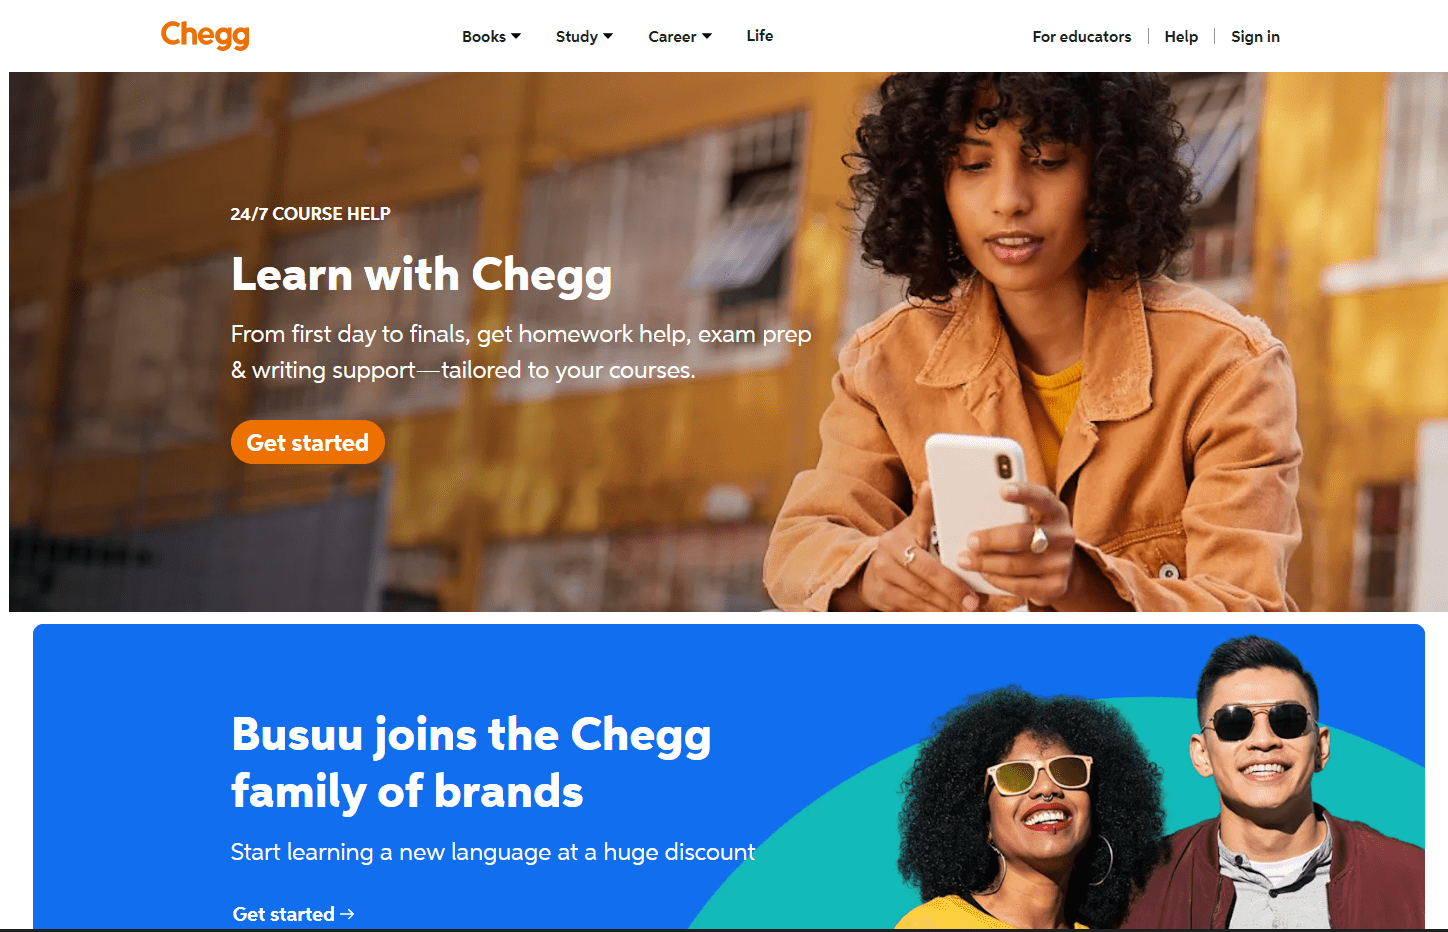The image size is (1448, 932).
Task: Open the For educators link
Action: 1082,36
